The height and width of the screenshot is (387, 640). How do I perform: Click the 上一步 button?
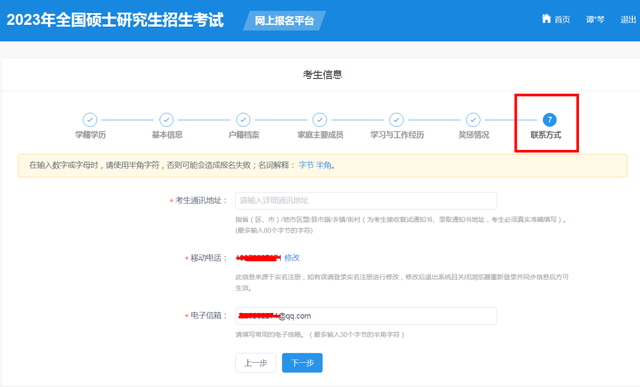256,363
